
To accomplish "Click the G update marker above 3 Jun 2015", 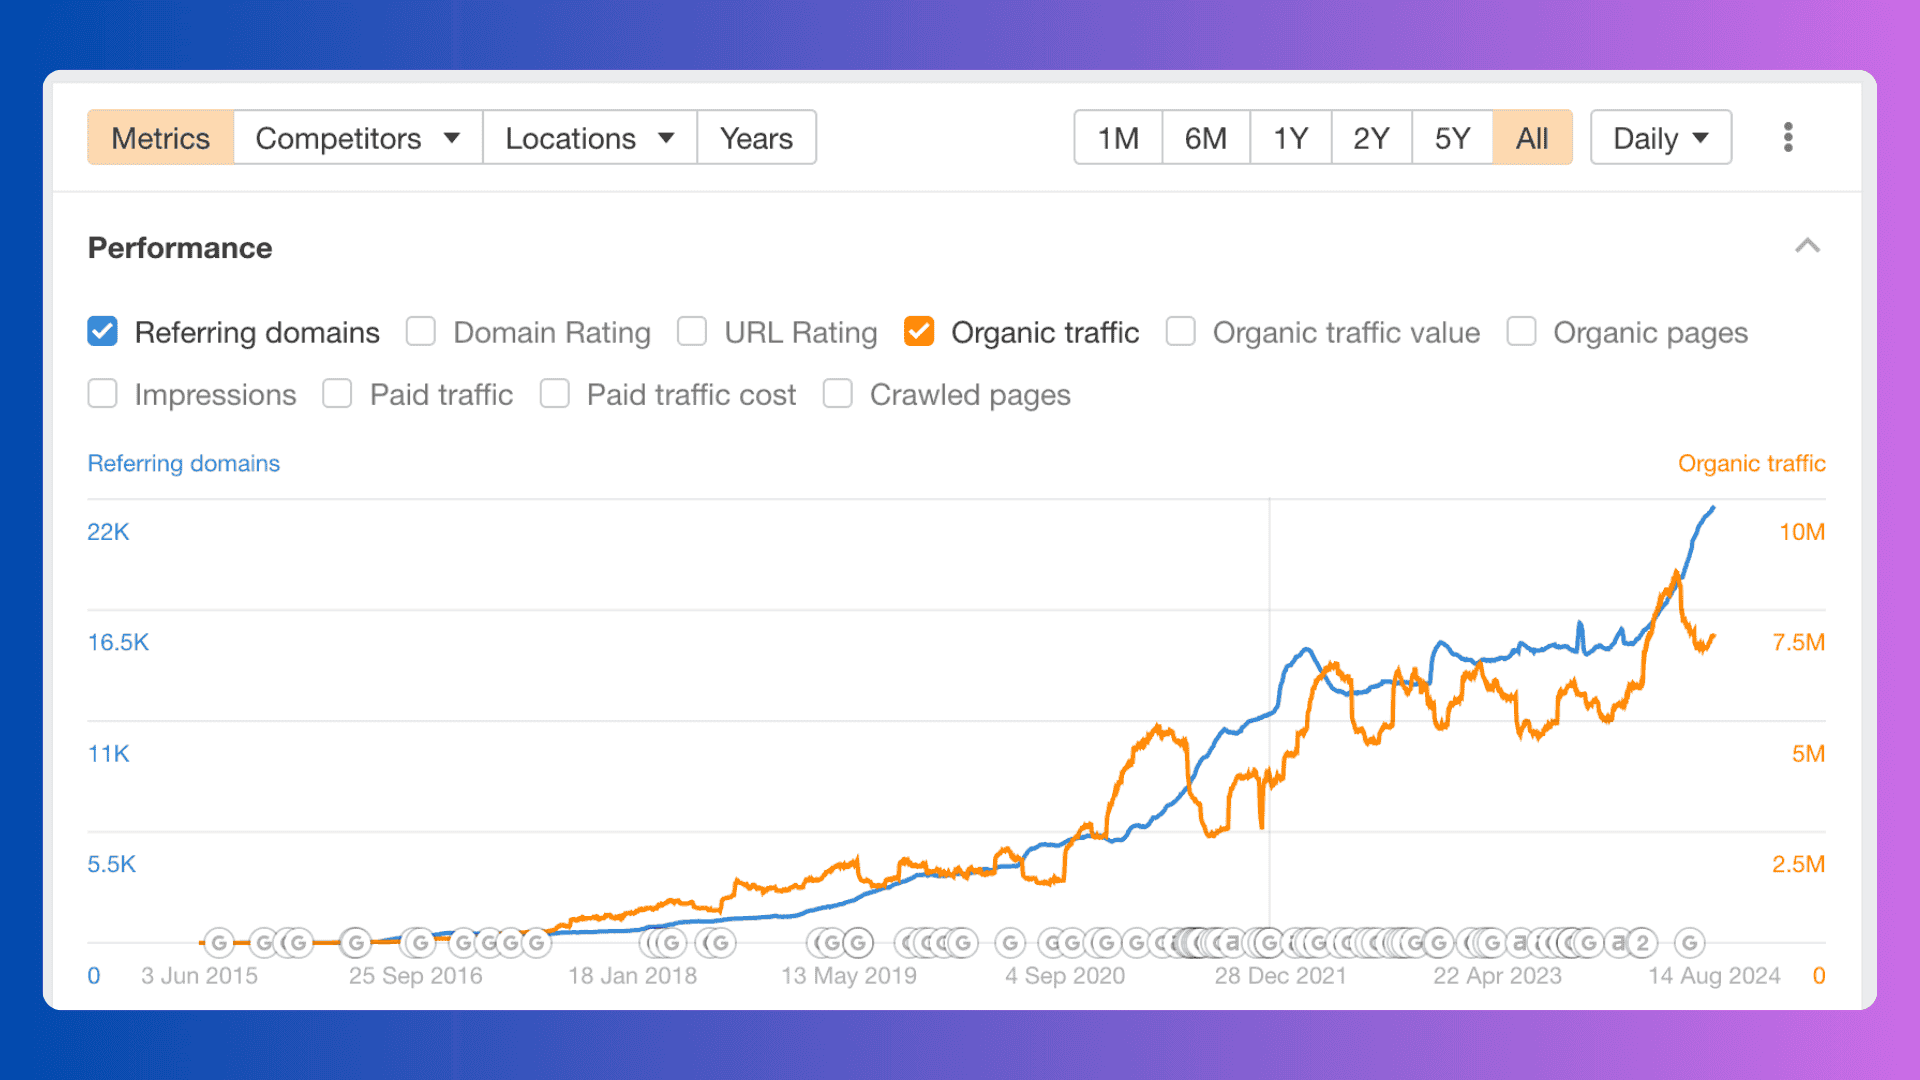I will 219,943.
